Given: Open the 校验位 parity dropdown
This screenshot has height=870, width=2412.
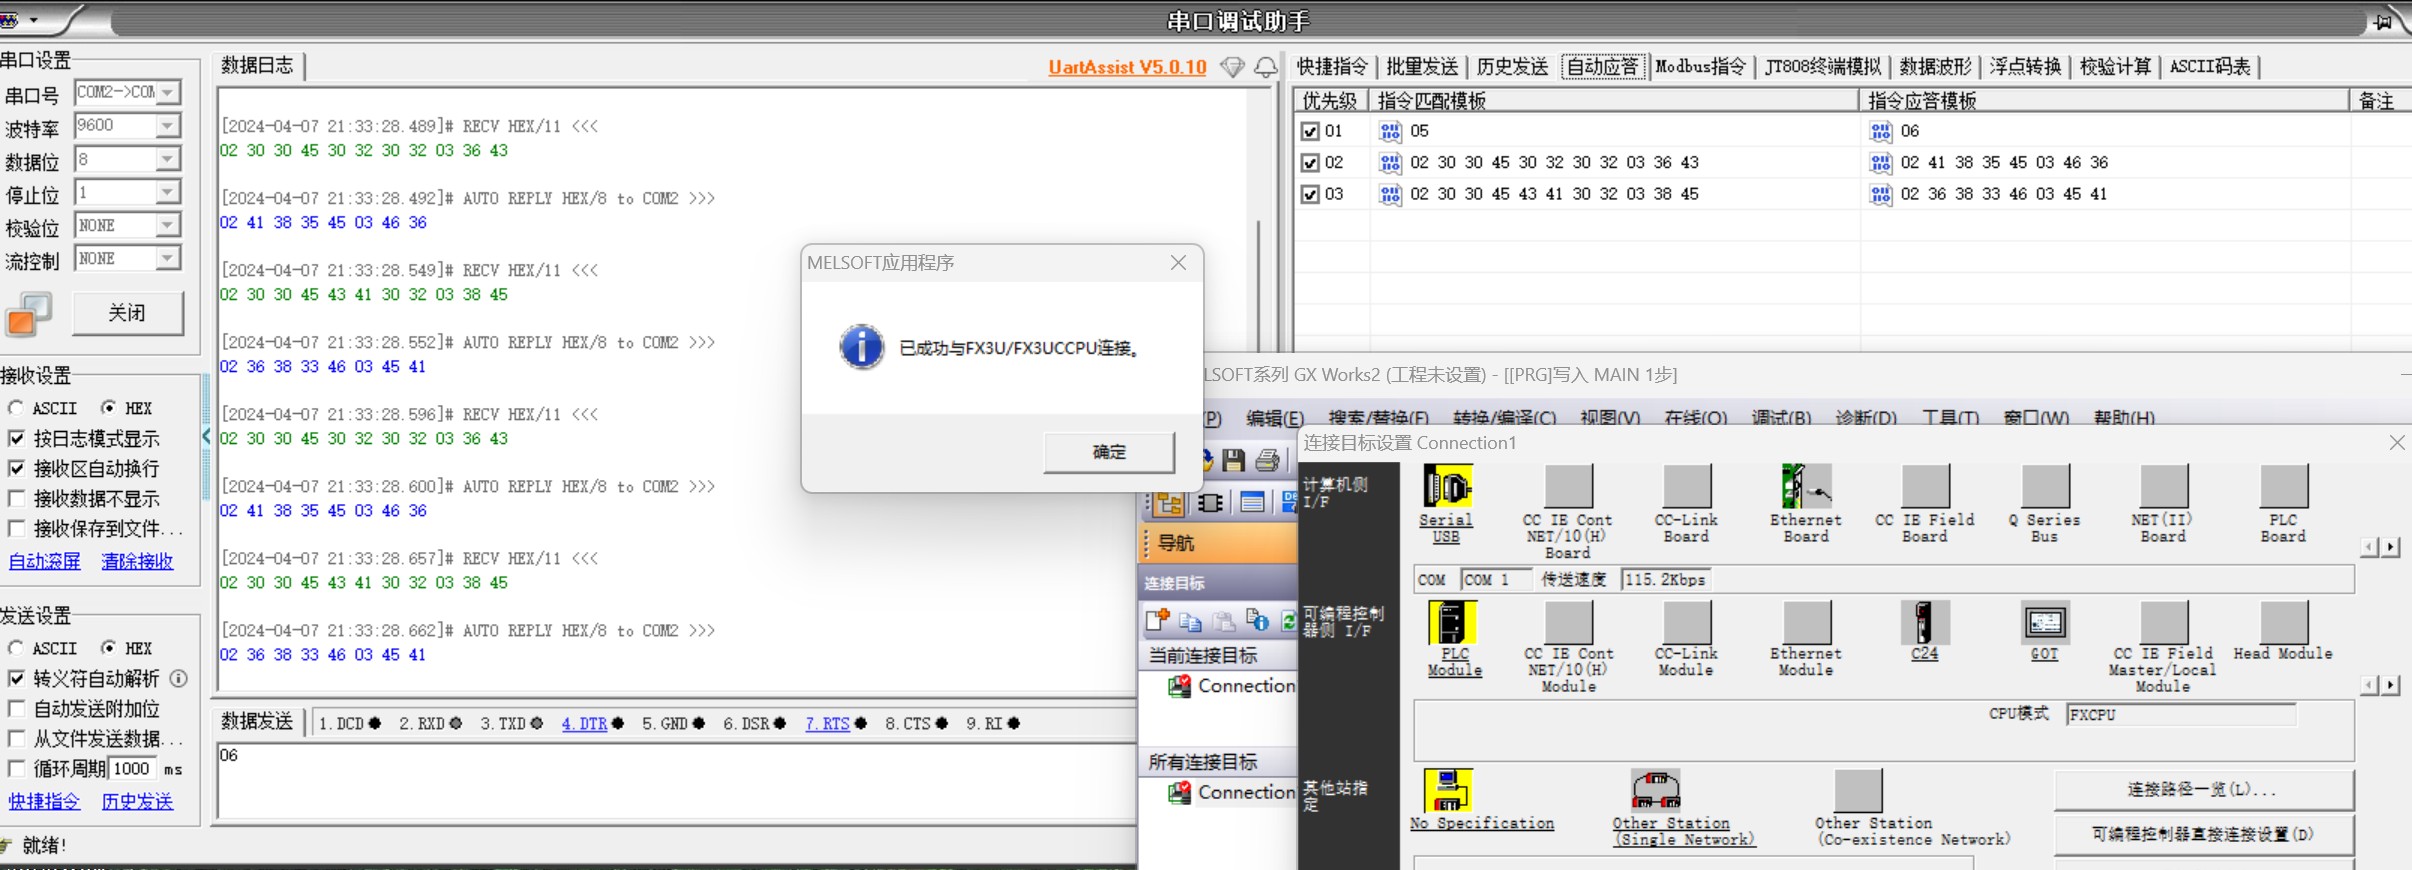Looking at the screenshot, I should pos(168,225).
